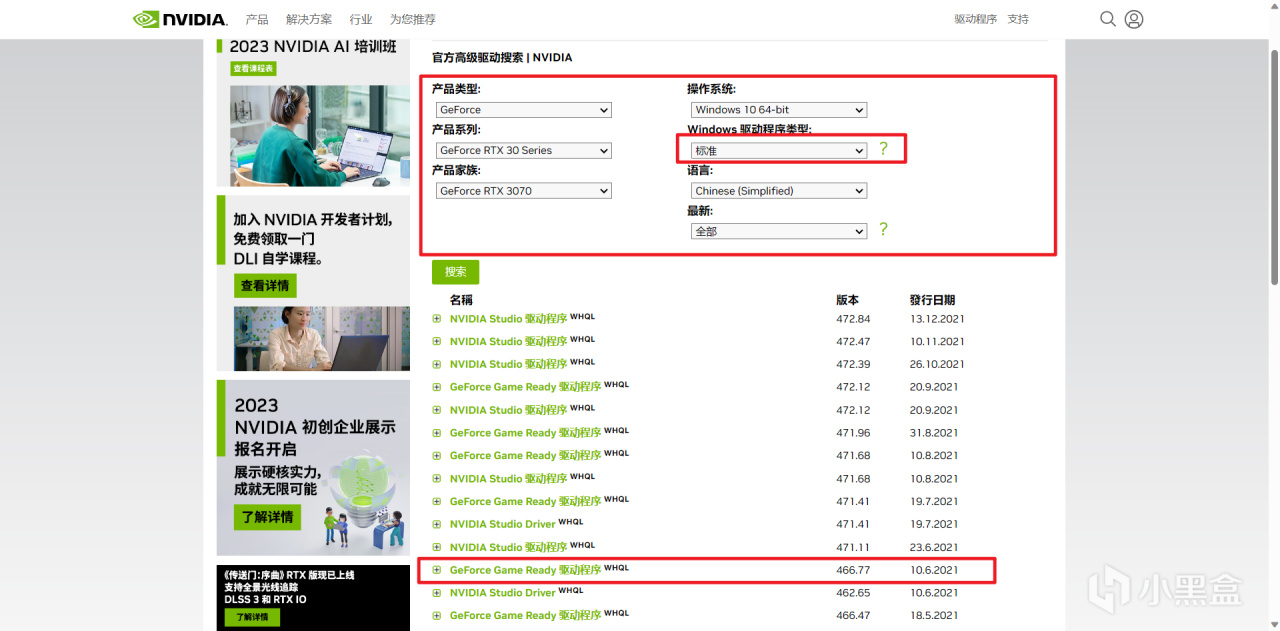Viewport: 1280px width, 631px height.
Task: Open 最新 dropdown showing 全部
Action: point(779,231)
